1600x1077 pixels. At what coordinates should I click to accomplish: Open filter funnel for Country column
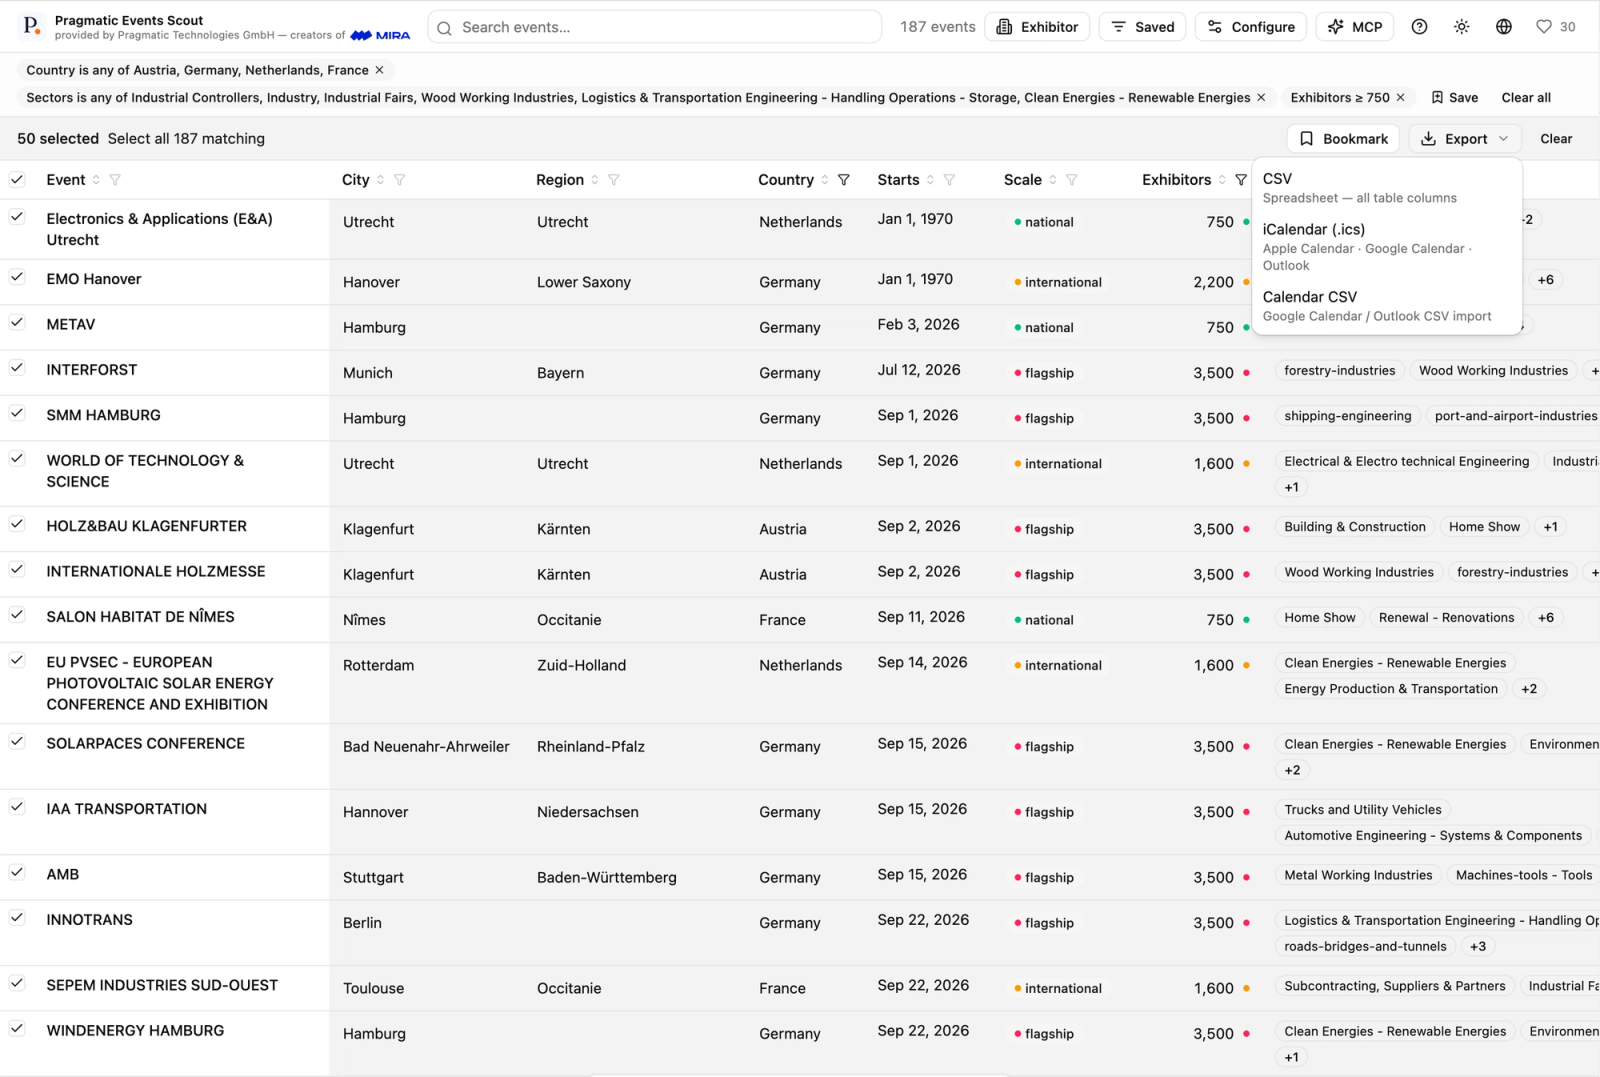tap(843, 180)
